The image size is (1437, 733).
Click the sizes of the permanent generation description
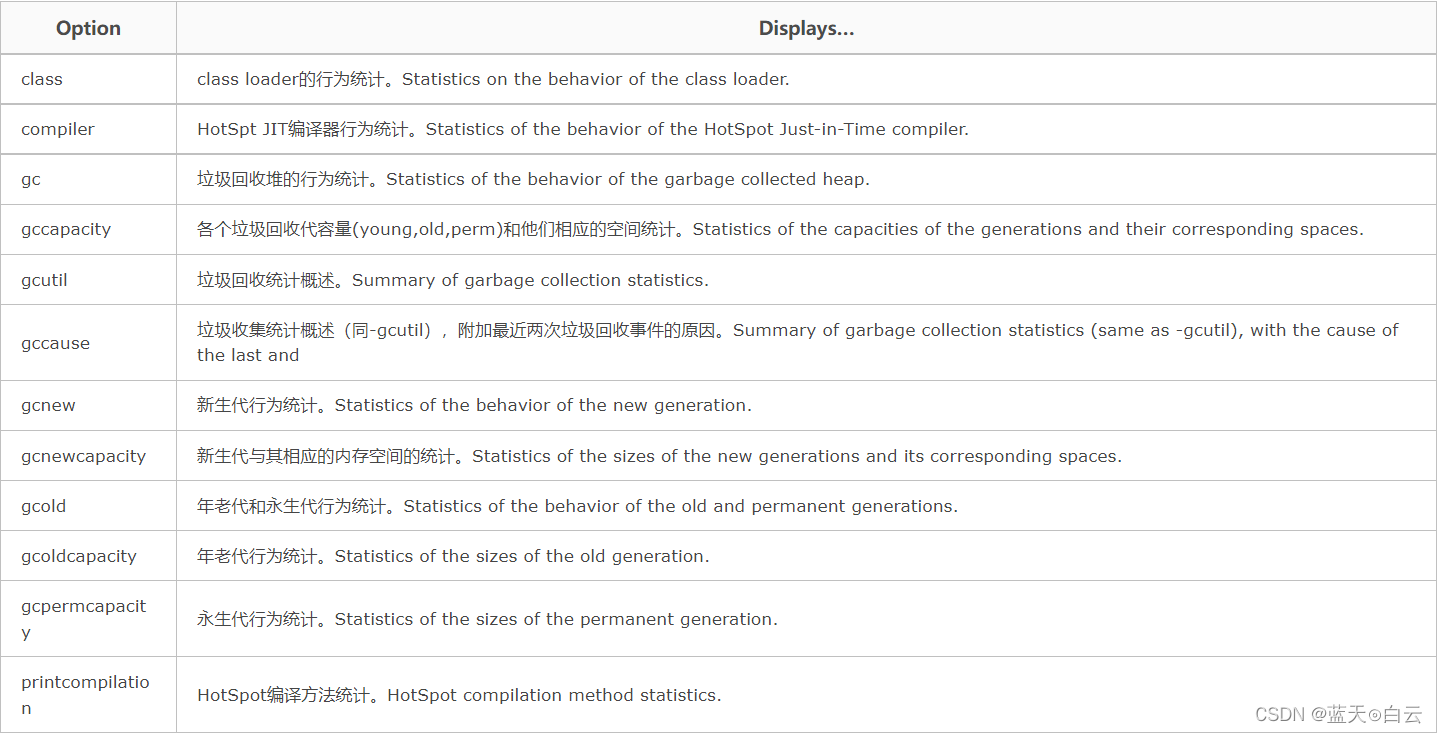point(487,619)
